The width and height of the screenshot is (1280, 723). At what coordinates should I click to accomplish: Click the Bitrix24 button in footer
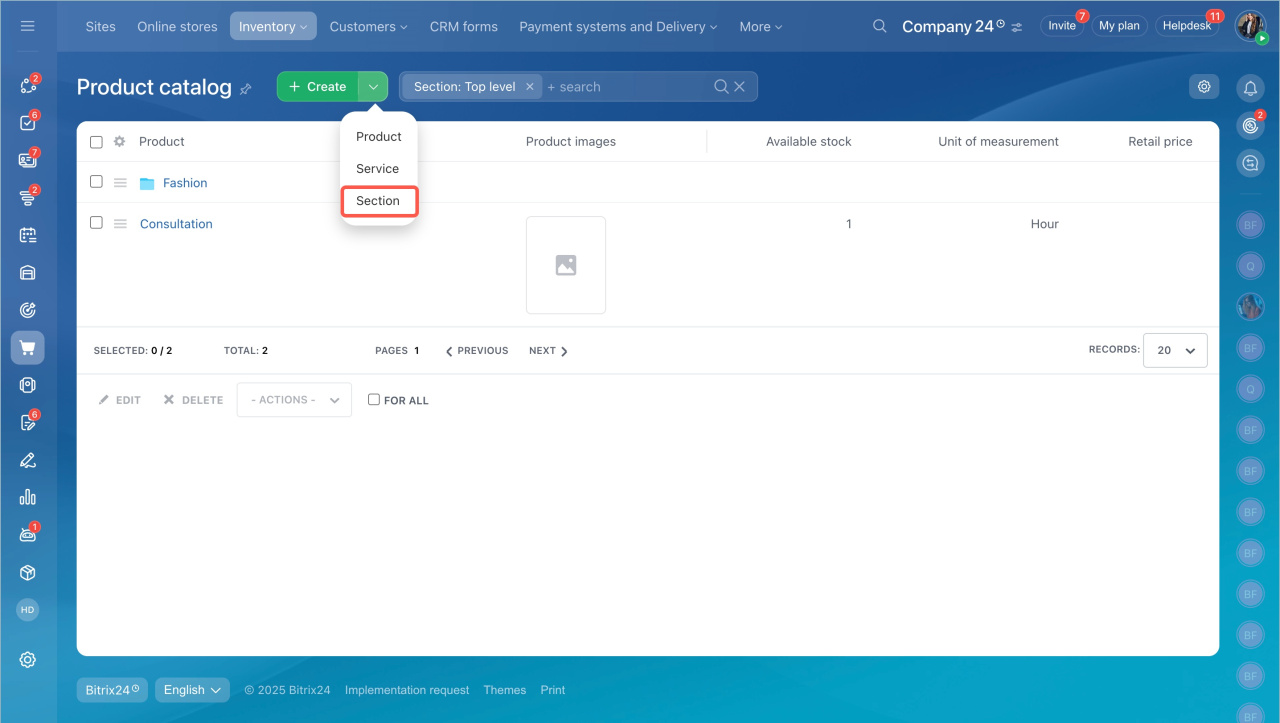(x=112, y=690)
